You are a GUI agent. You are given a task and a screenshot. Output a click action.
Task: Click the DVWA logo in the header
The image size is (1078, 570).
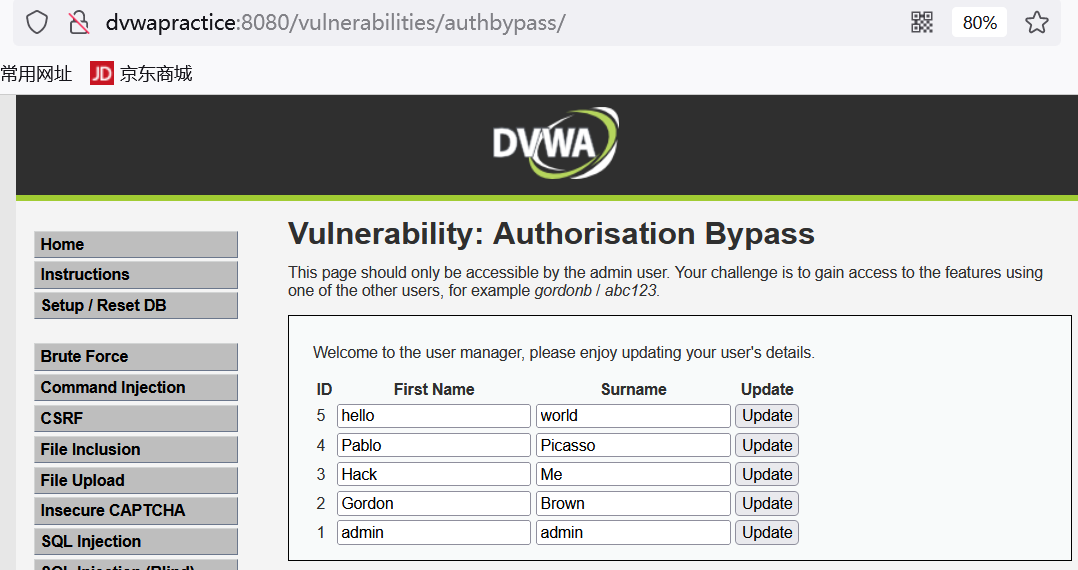(x=555, y=143)
